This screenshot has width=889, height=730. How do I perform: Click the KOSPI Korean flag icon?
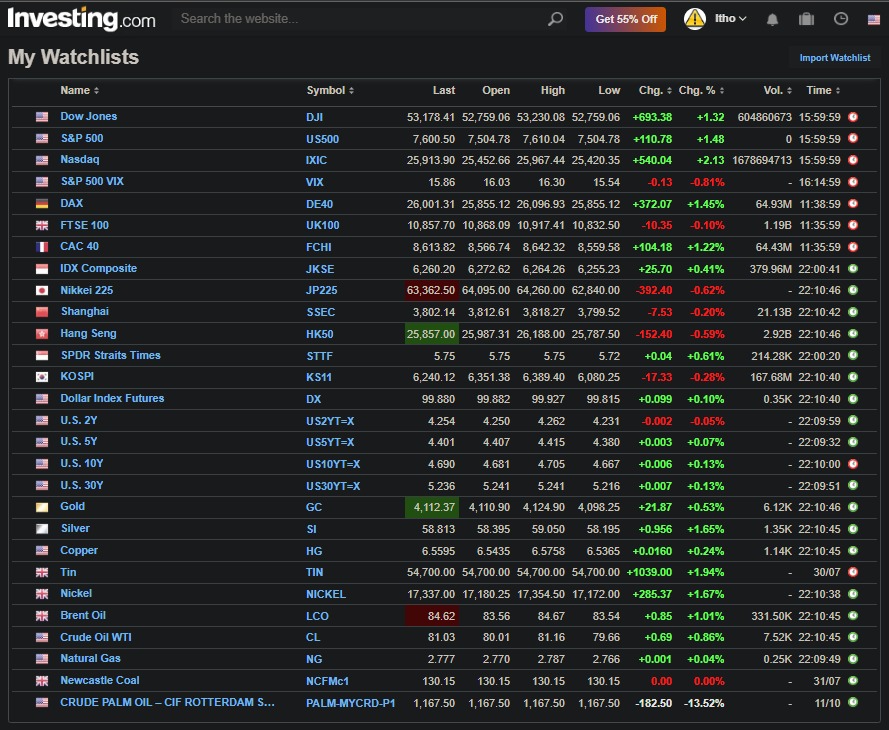click(x=42, y=377)
